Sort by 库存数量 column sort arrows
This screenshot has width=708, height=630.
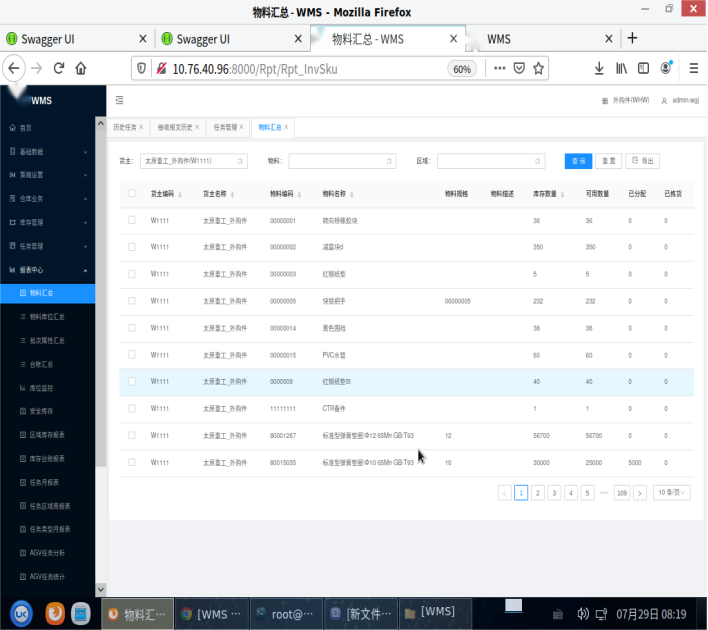[x=562, y=194]
